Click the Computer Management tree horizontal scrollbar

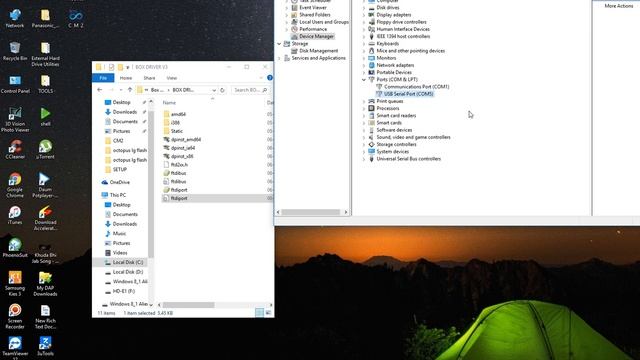tap(312, 212)
